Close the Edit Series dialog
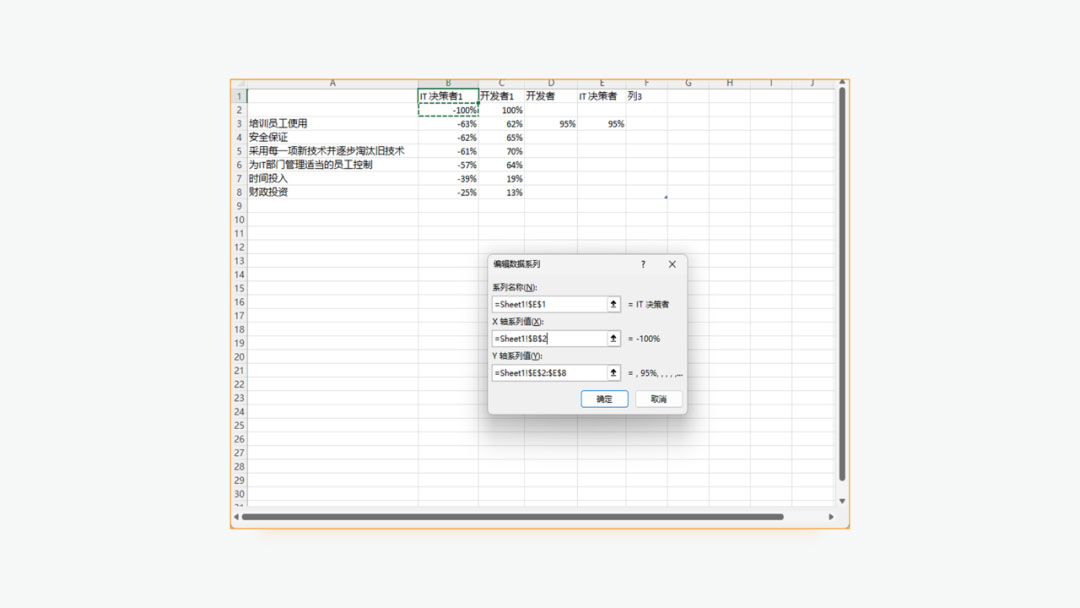 pos(672,264)
